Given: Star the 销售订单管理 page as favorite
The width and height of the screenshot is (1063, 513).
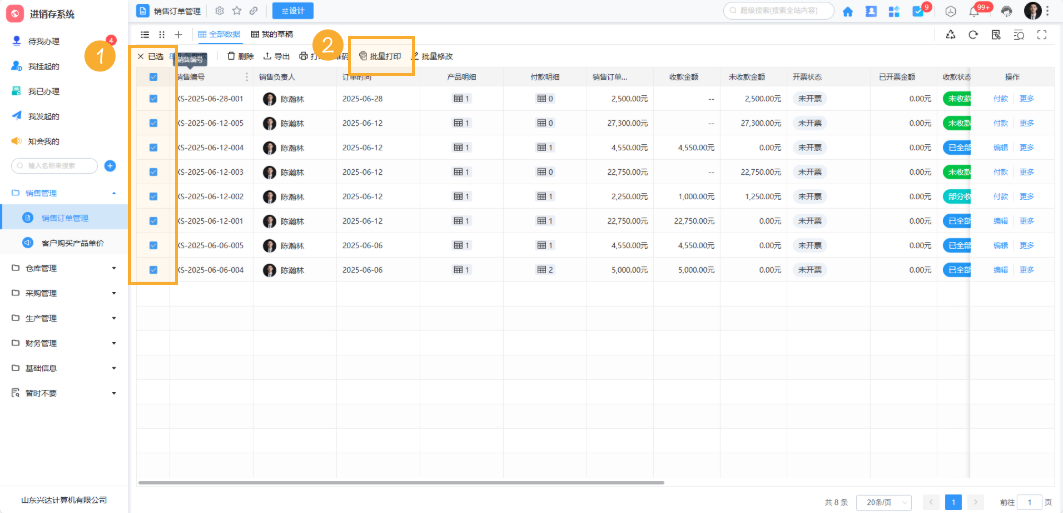Looking at the screenshot, I should [237, 11].
